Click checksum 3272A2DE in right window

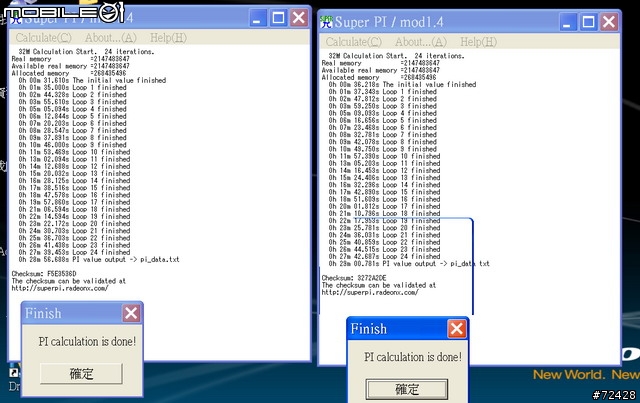tap(371, 278)
